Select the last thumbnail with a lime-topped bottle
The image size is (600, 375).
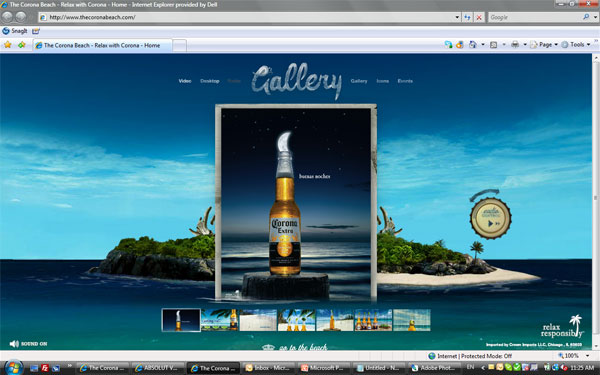pos(412,320)
